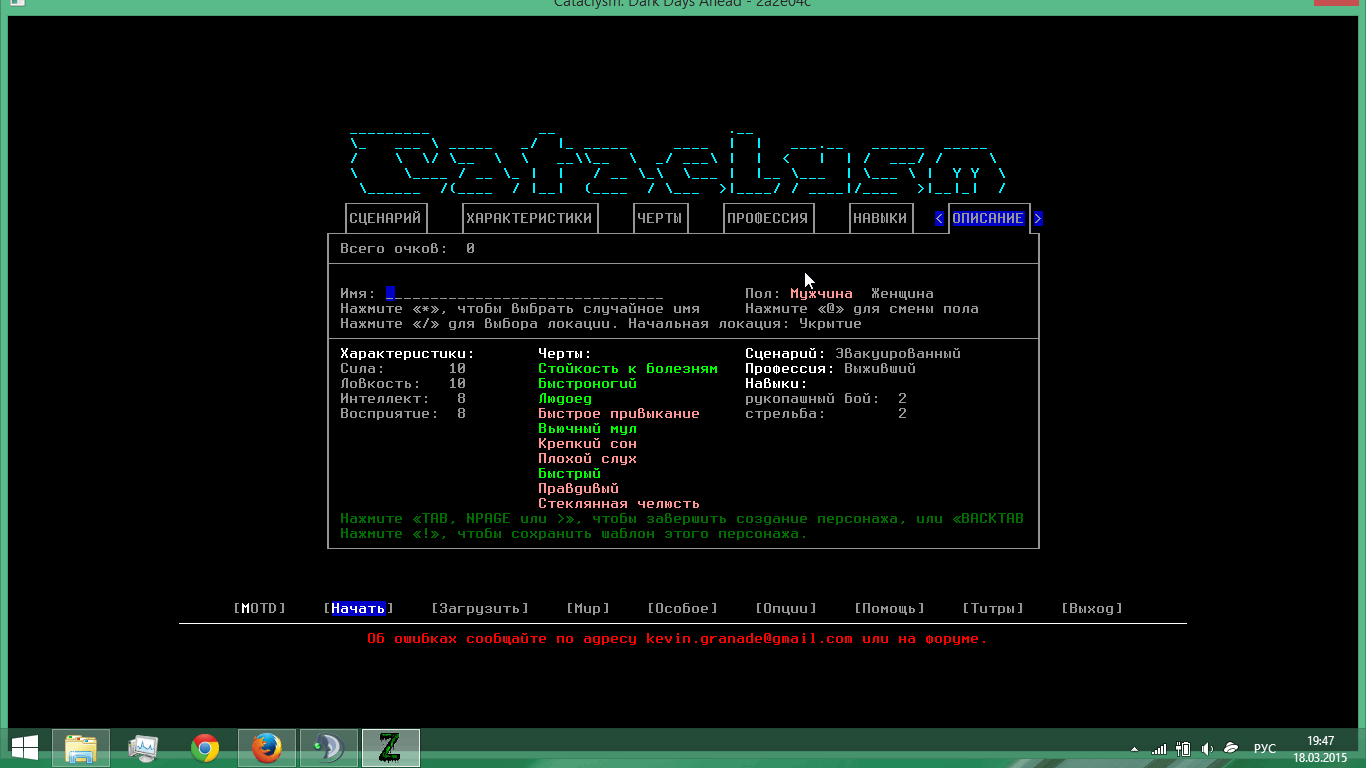The image size is (1366, 768).
Task: Click the character name input field
Action: 524,294
